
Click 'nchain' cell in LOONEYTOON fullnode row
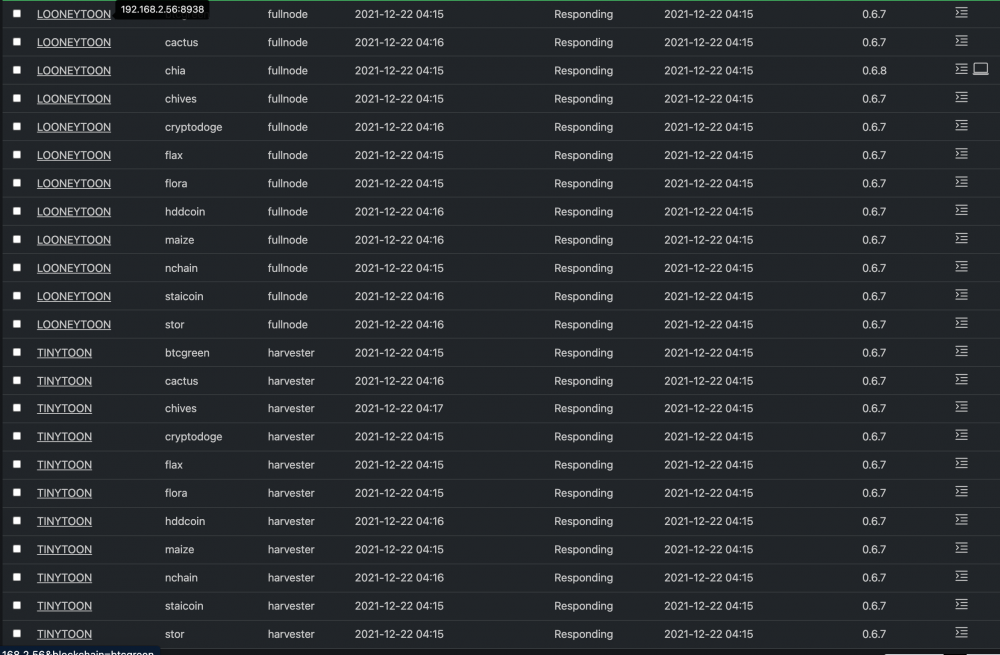click(x=181, y=269)
